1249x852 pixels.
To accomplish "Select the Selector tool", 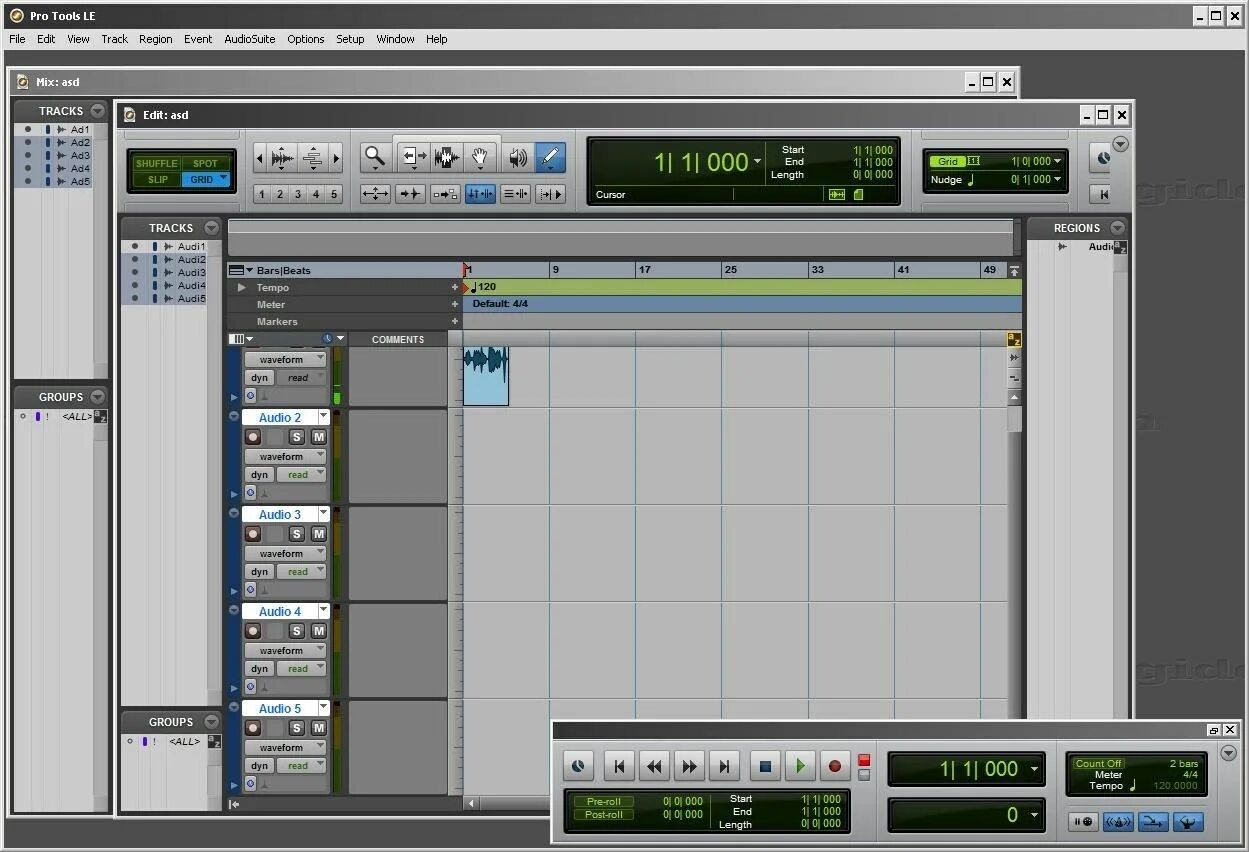I will [x=446, y=157].
